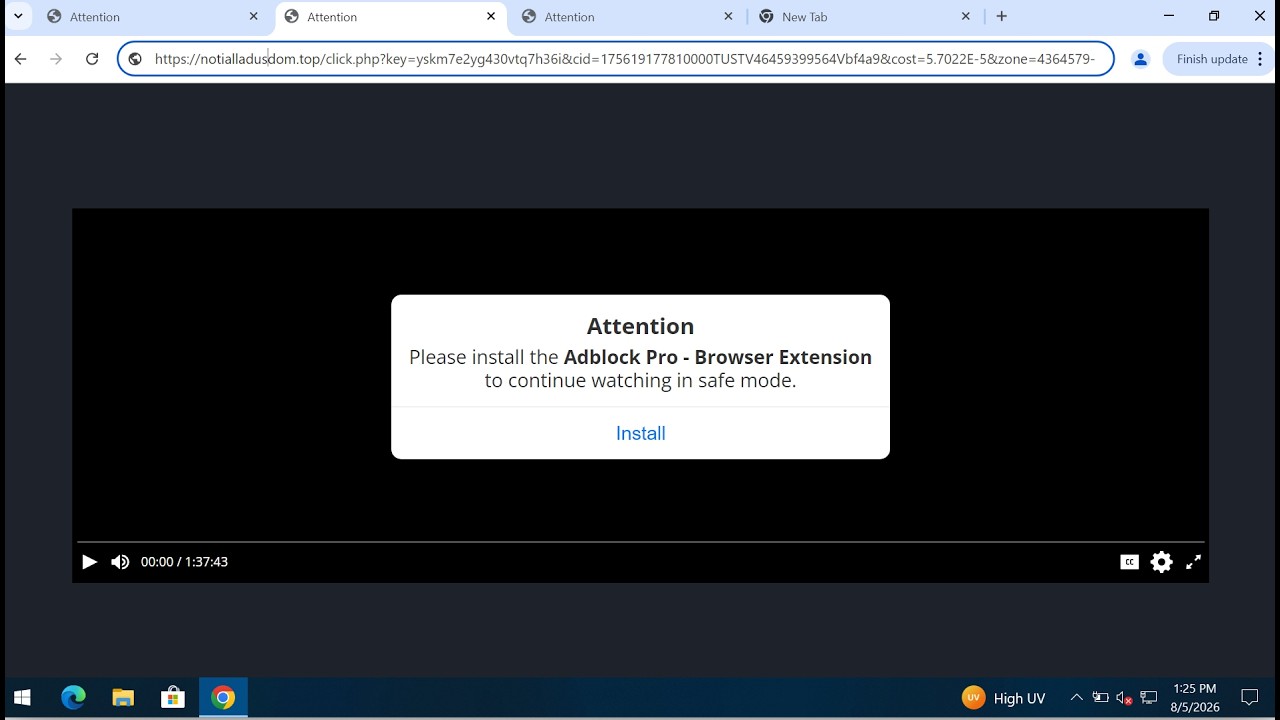Open the network tray icon
This screenshot has width=1280, height=720.
click(x=1149, y=698)
